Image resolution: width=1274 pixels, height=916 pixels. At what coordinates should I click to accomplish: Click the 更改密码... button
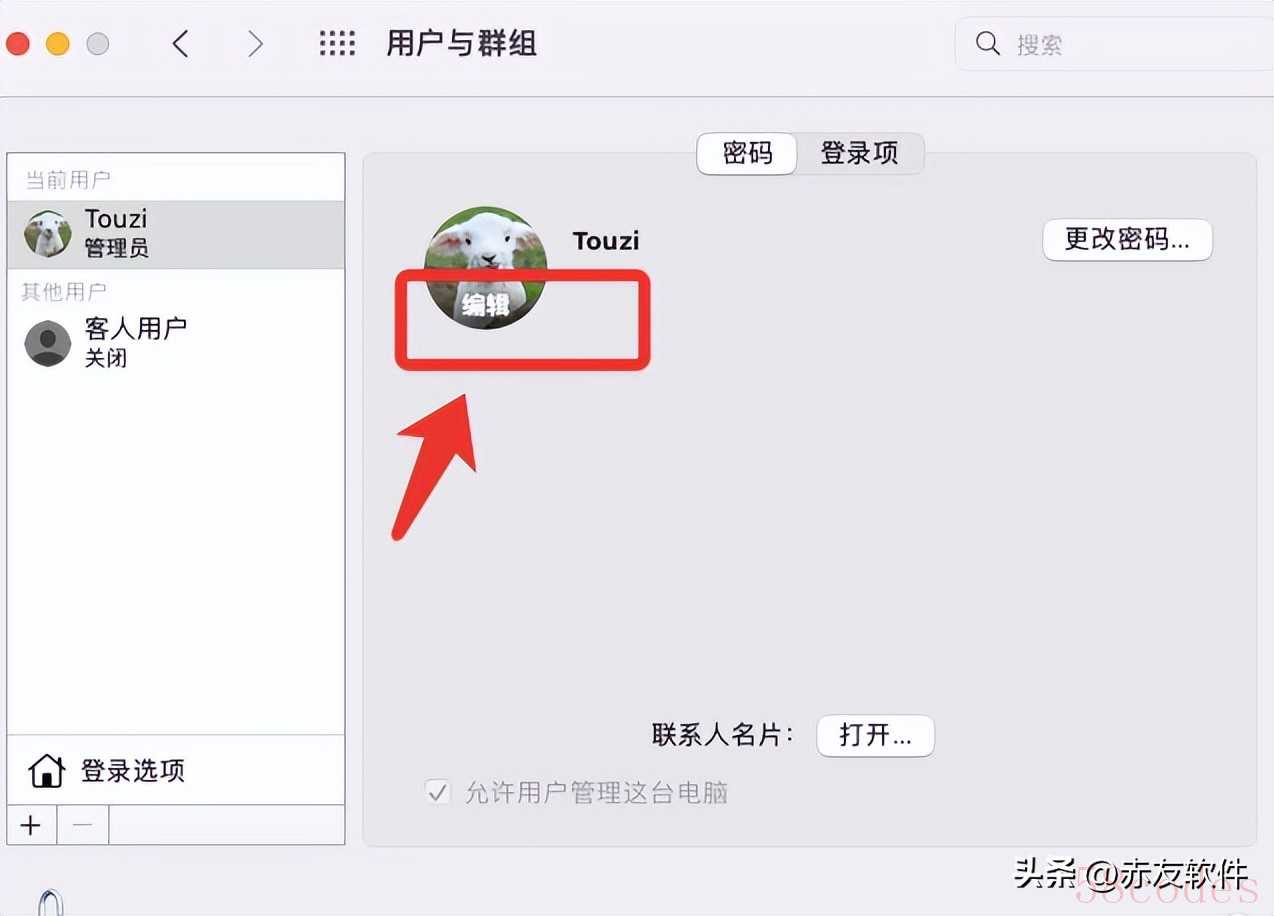(x=1127, y=240)
